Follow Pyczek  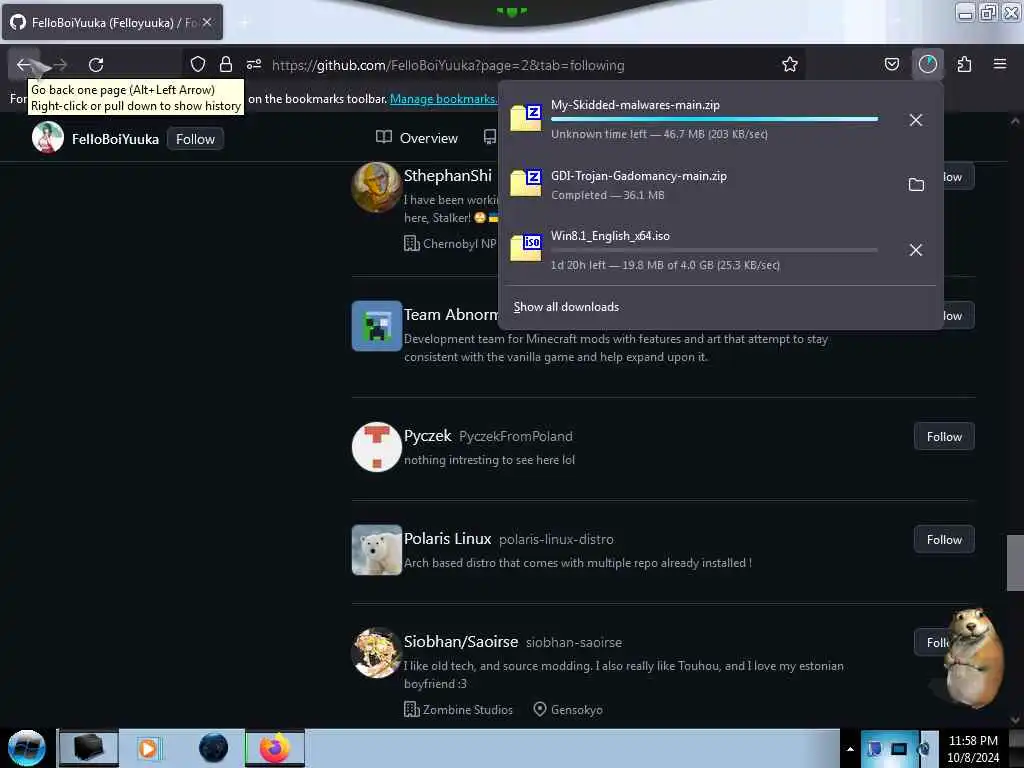(944, 437)
